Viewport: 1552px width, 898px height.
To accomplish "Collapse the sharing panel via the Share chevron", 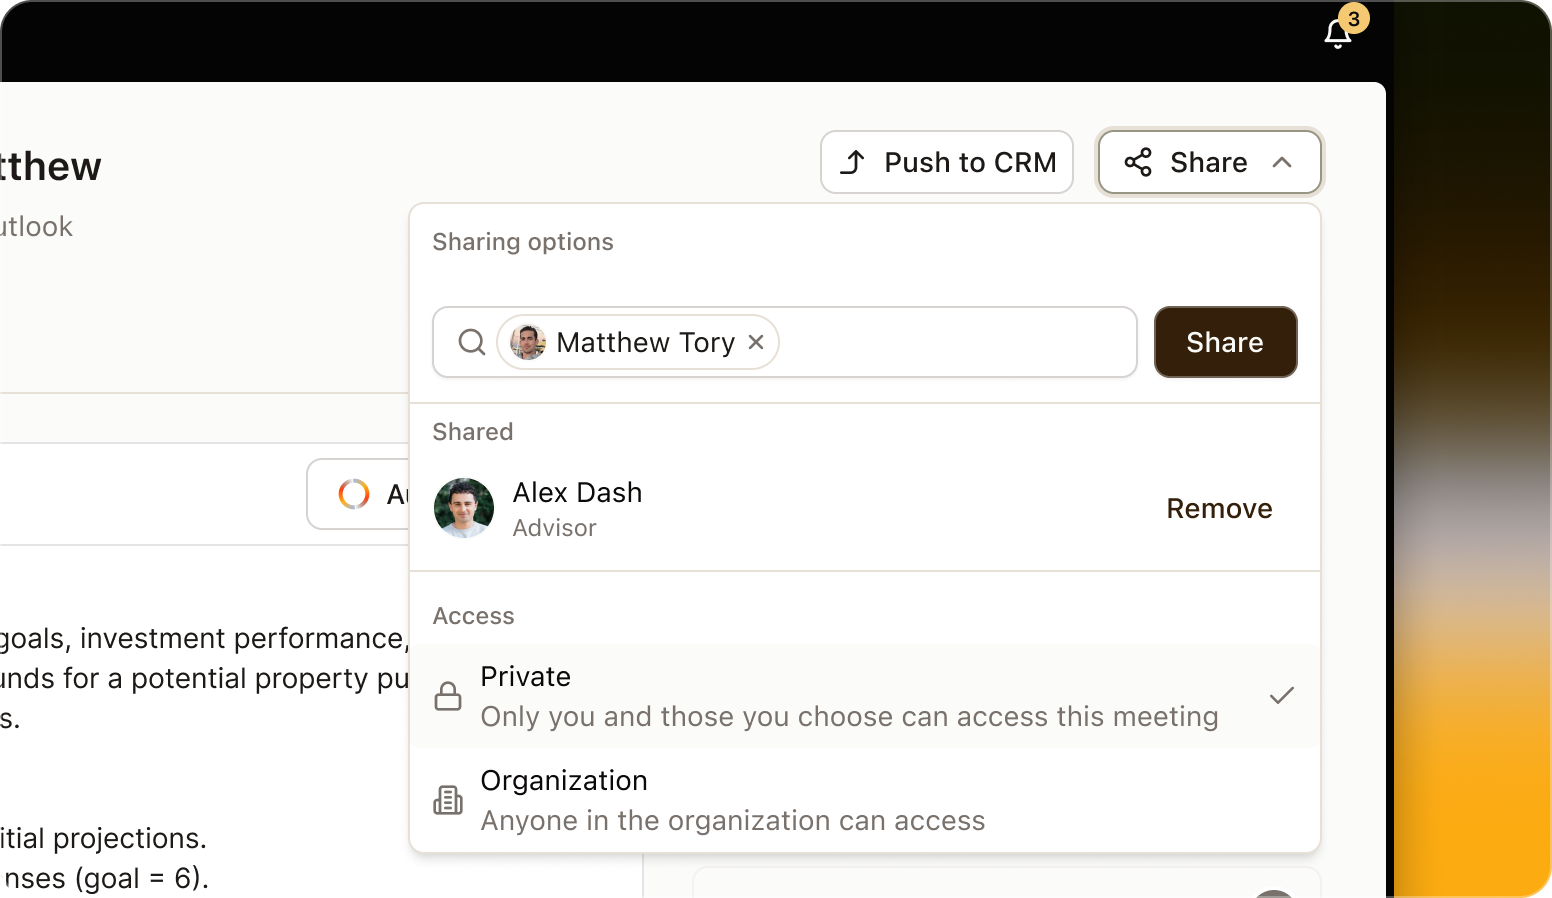I will pyautogui.click(x=1283, y=162).
